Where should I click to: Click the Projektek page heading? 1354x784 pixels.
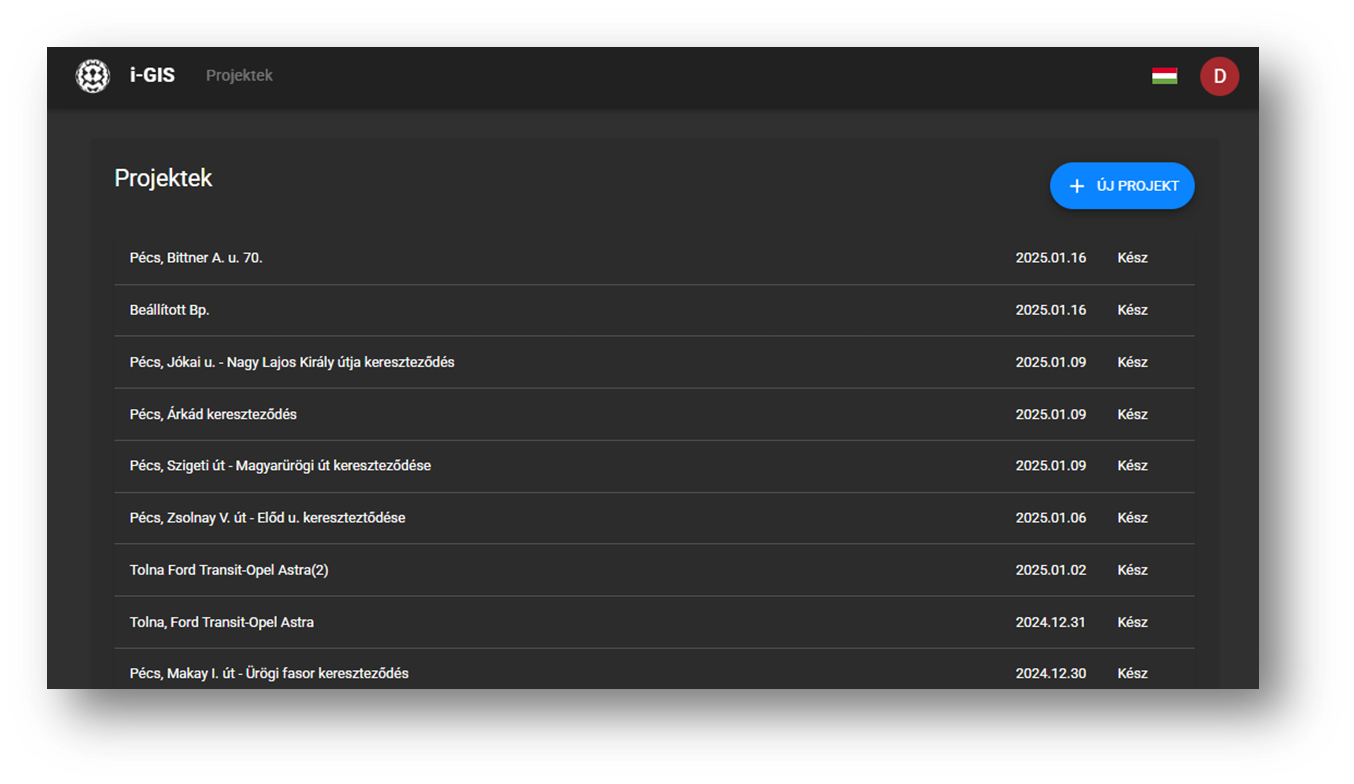[x=163, y=178]
